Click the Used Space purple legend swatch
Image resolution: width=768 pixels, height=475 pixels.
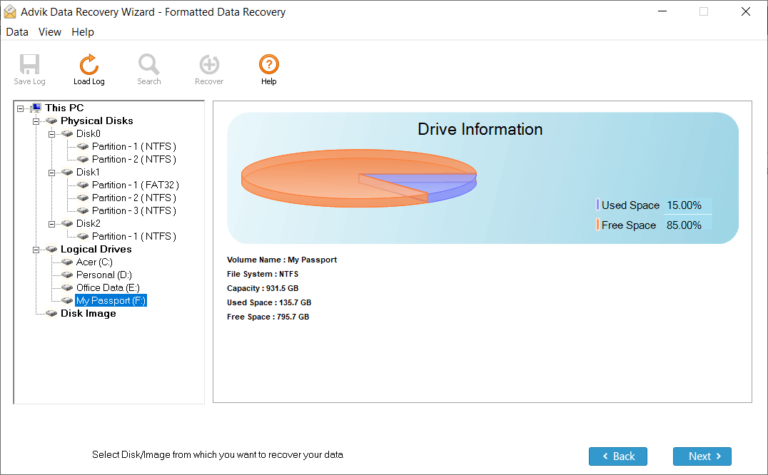pos(598,205)
